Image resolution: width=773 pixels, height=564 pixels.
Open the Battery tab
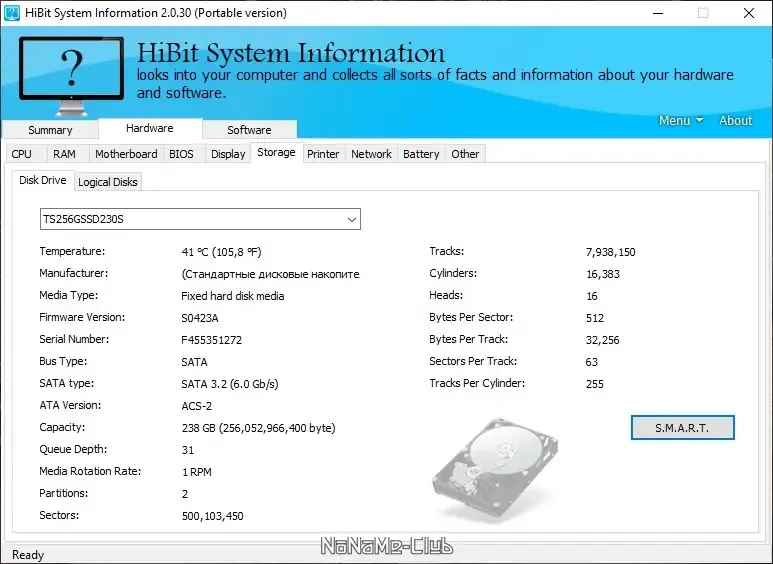point(421,154)
